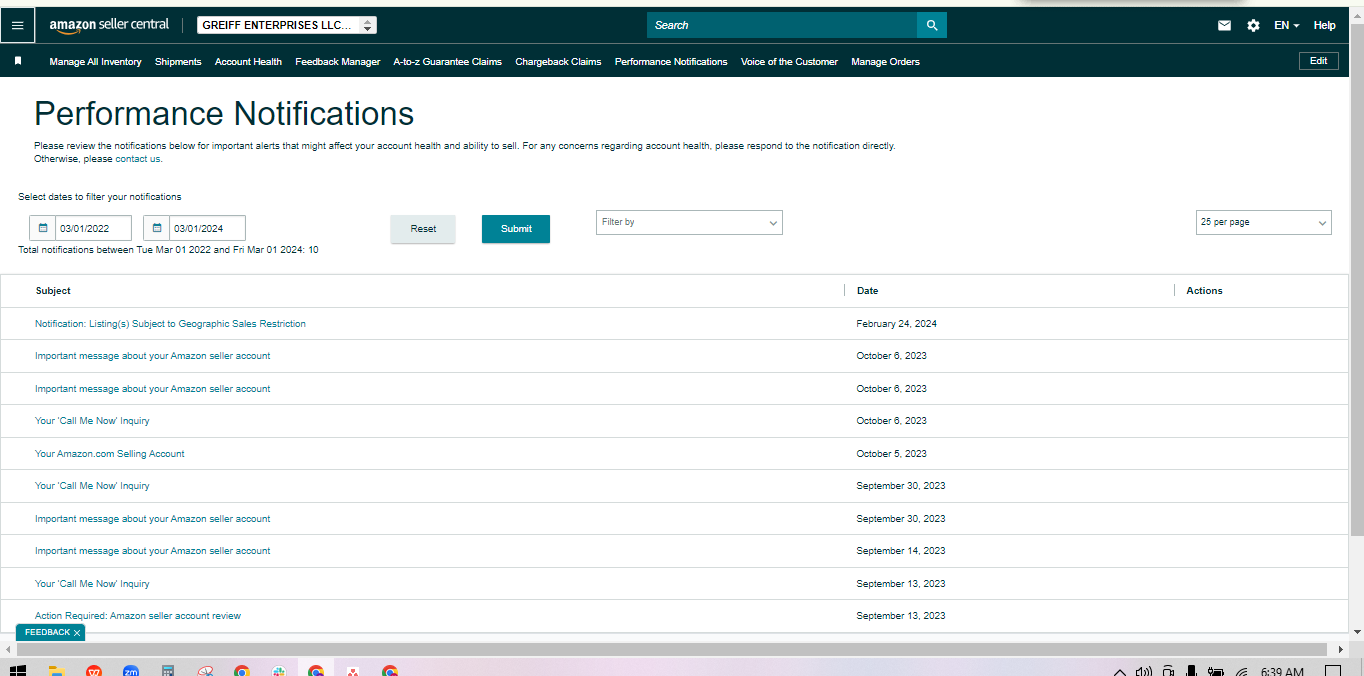Select Performance Notifications in navigation bar
Image resolution: width=1364 pixels, height=676 pixels.
coord(671,62)
